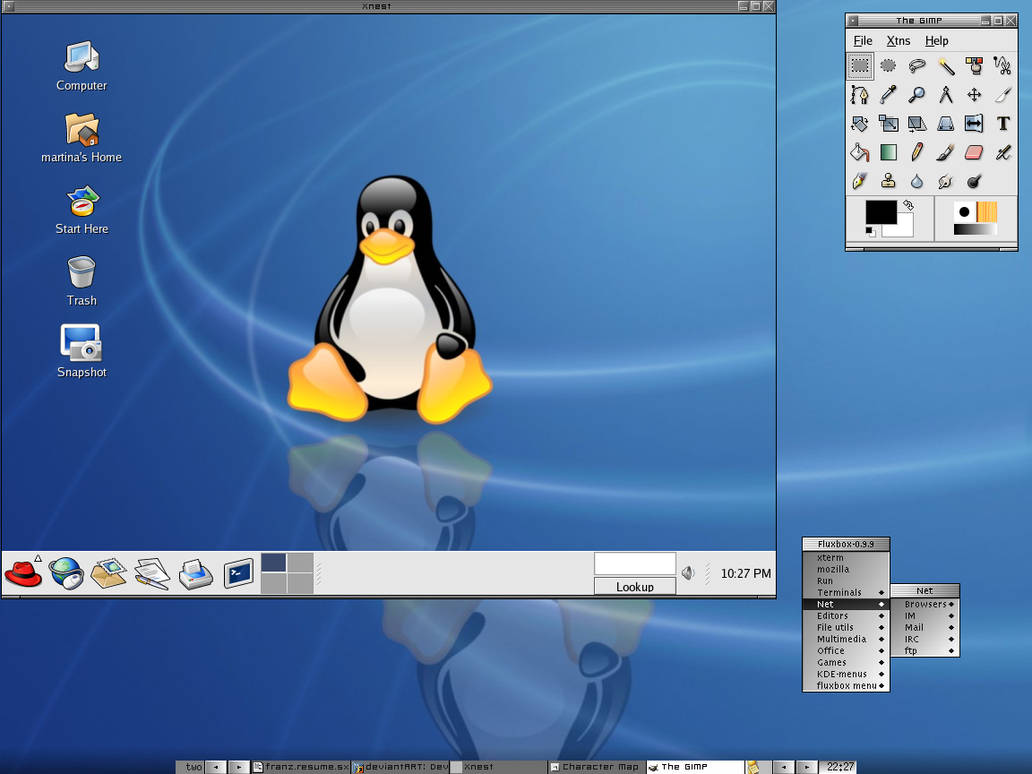The height and width of the screenshot is (774, 1032).
Task: Click the white background color swatch
Action: click(x=905, y=230)
